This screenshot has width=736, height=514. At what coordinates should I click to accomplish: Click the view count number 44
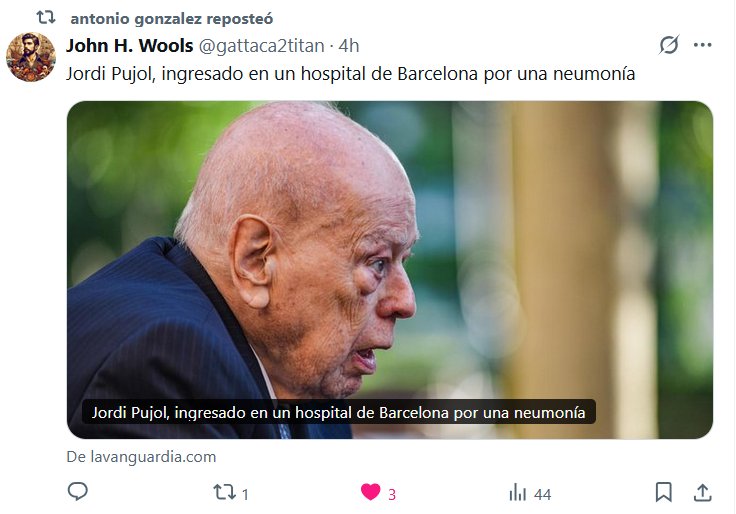[543, 494]
